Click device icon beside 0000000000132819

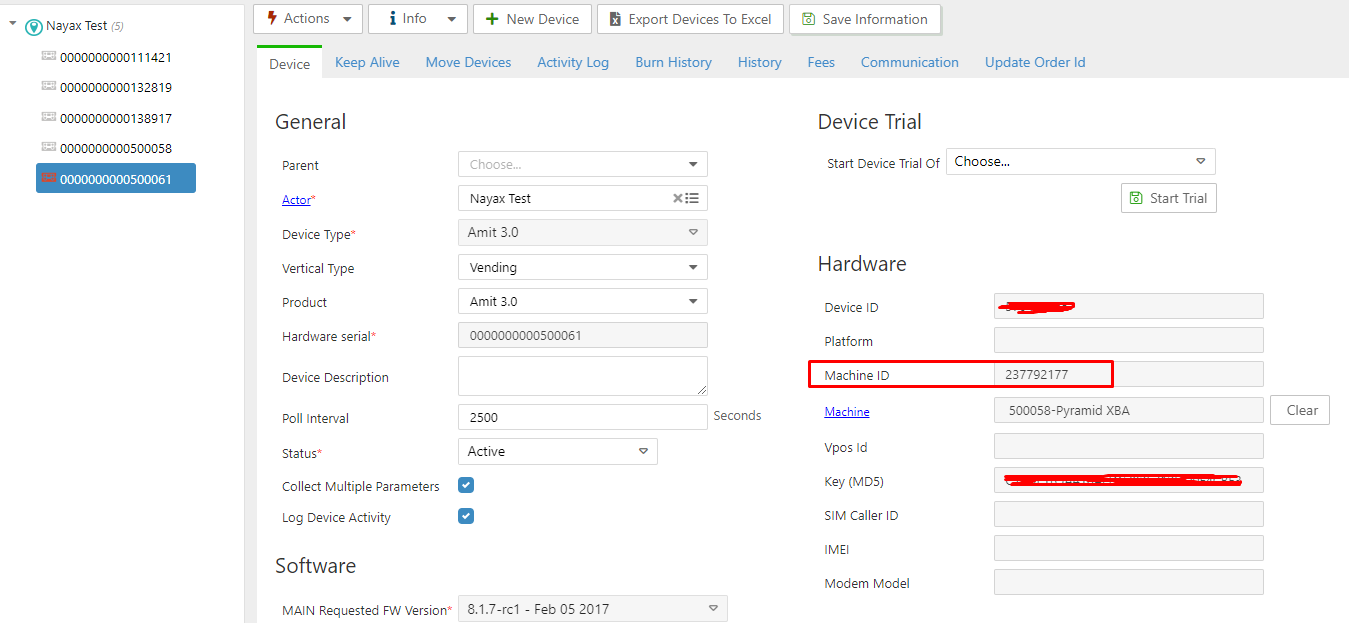click(48, 87)
